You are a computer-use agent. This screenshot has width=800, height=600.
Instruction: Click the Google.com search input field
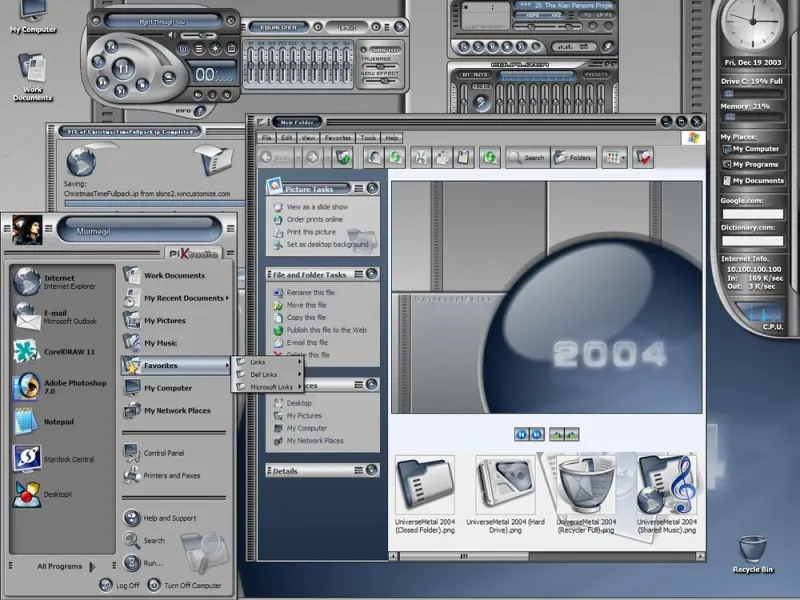point(752,214)
